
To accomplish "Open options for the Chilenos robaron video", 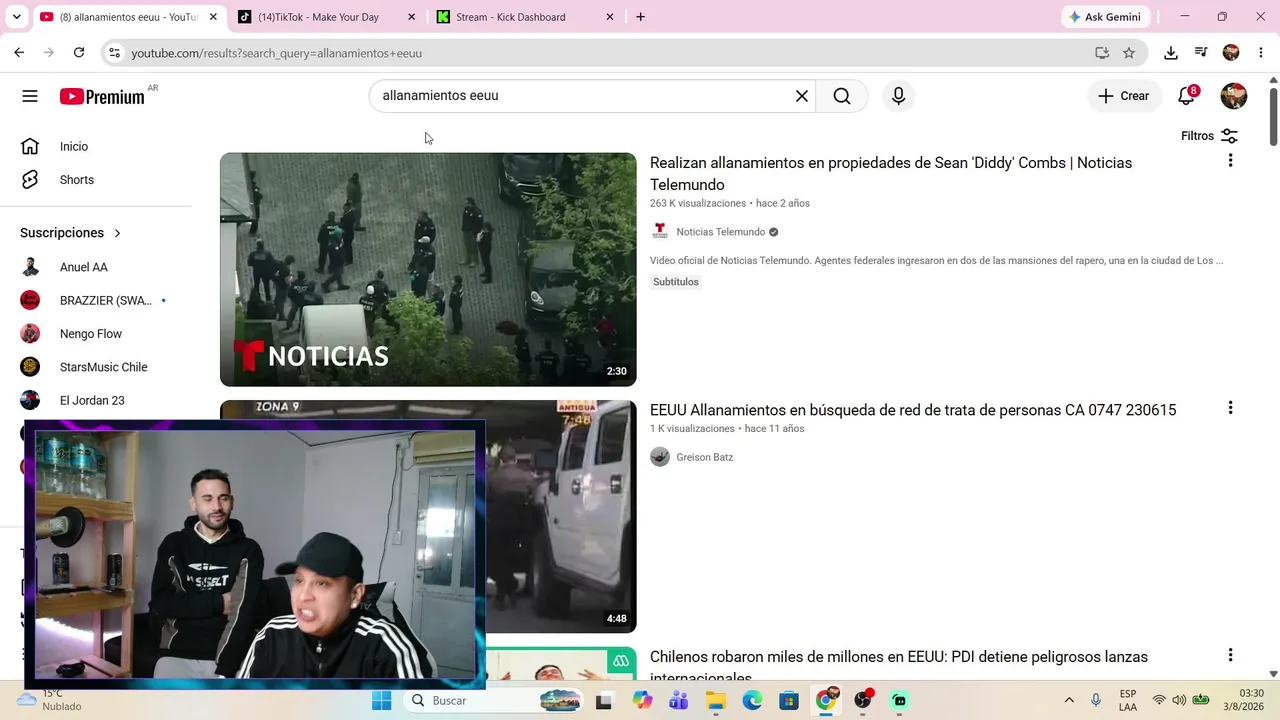I will (x=1230, y=655).
